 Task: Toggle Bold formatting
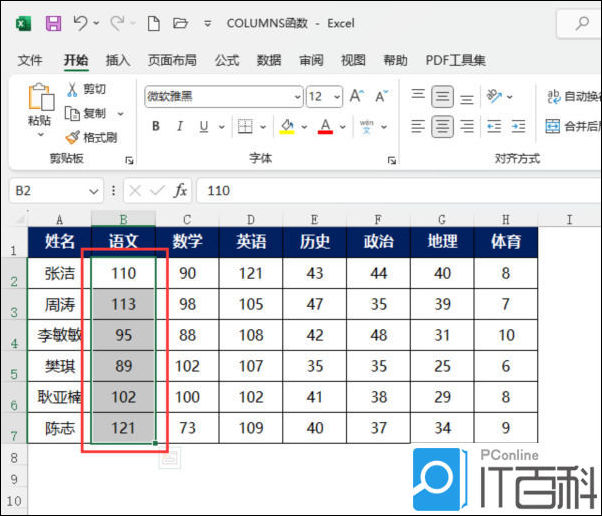coord(156,126)
